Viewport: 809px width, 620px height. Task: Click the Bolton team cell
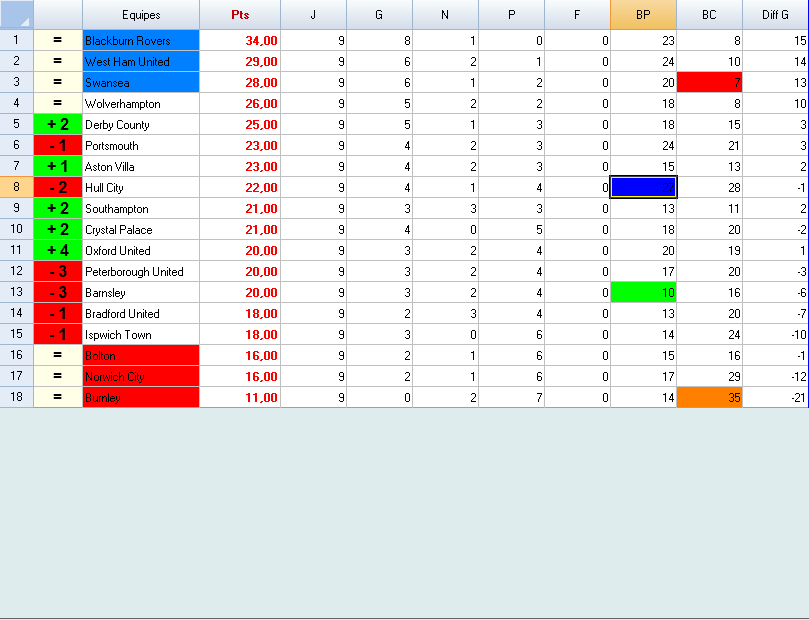tap(141, 355)
